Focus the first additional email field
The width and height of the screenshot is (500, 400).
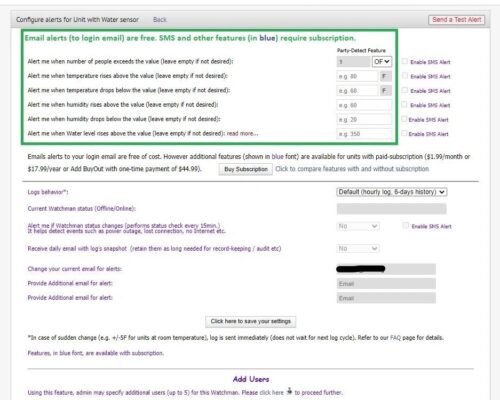[x=386, y=284]
